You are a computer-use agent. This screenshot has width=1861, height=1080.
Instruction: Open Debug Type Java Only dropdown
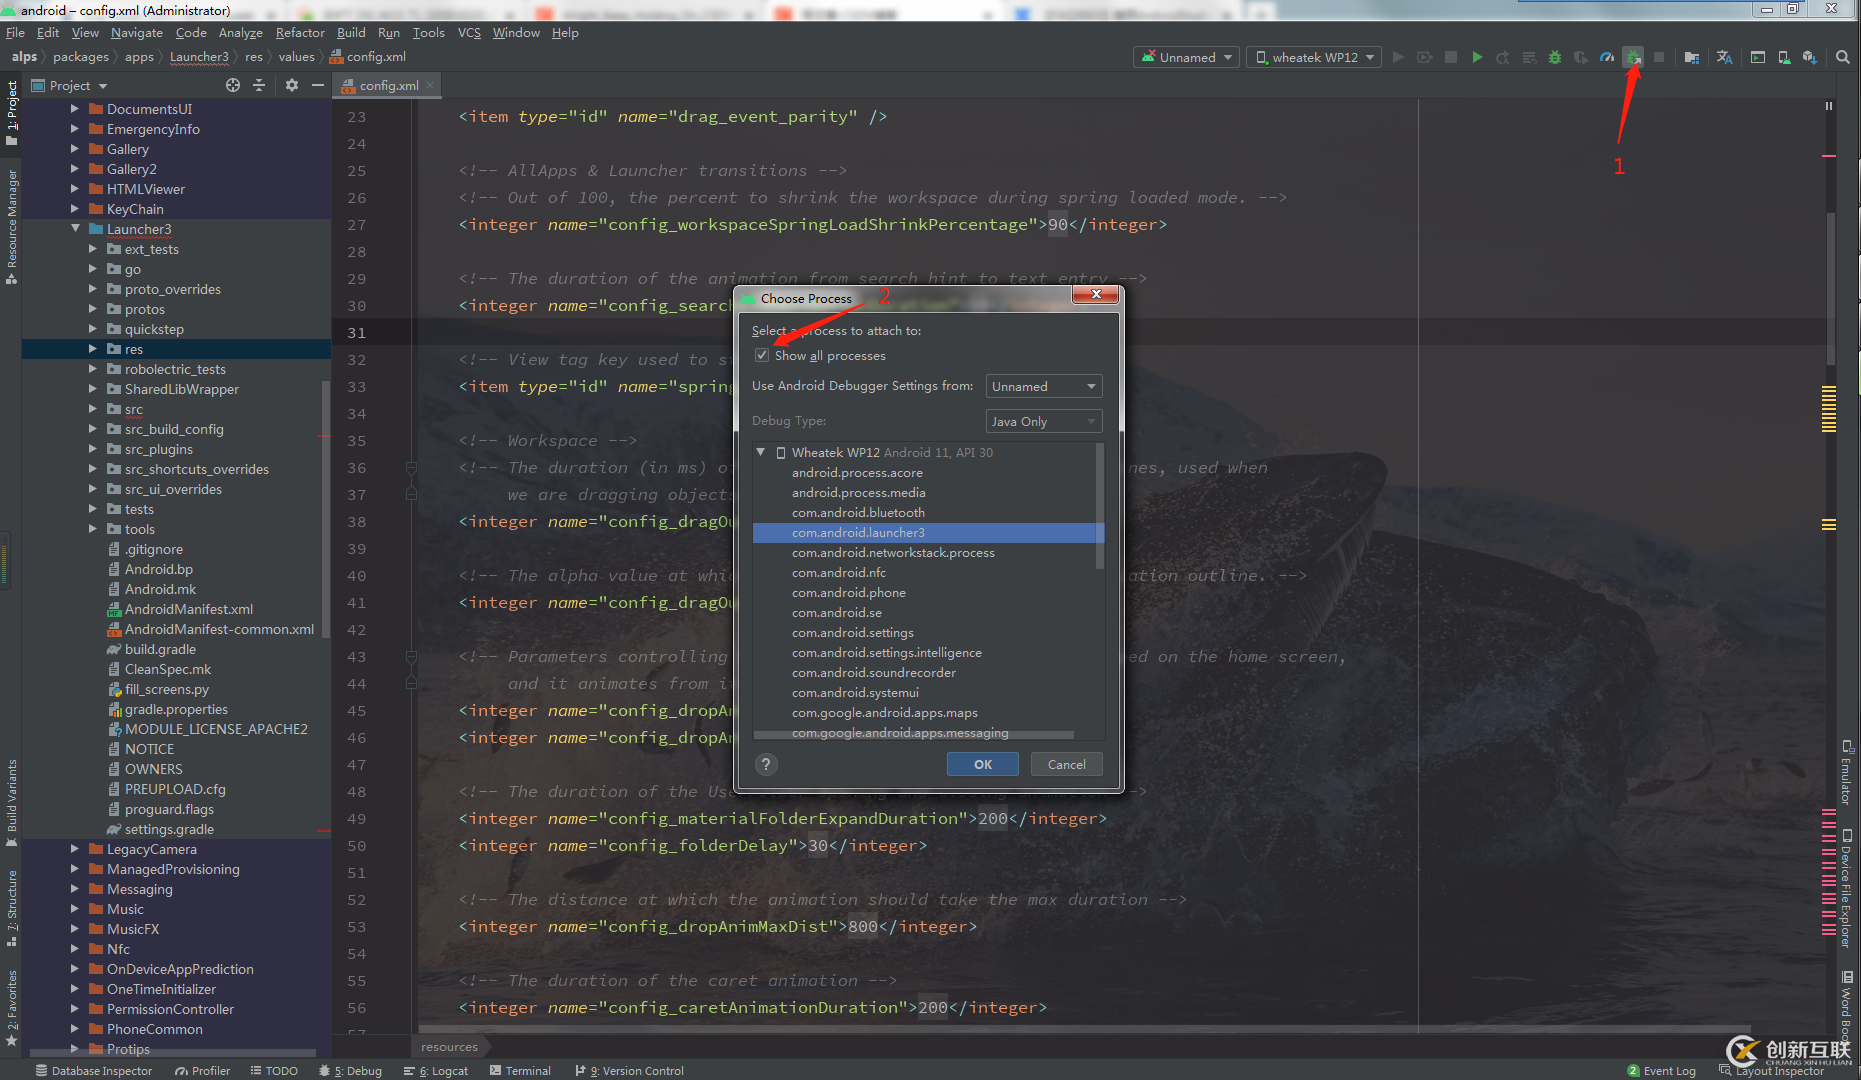(x=1044, y=421)
